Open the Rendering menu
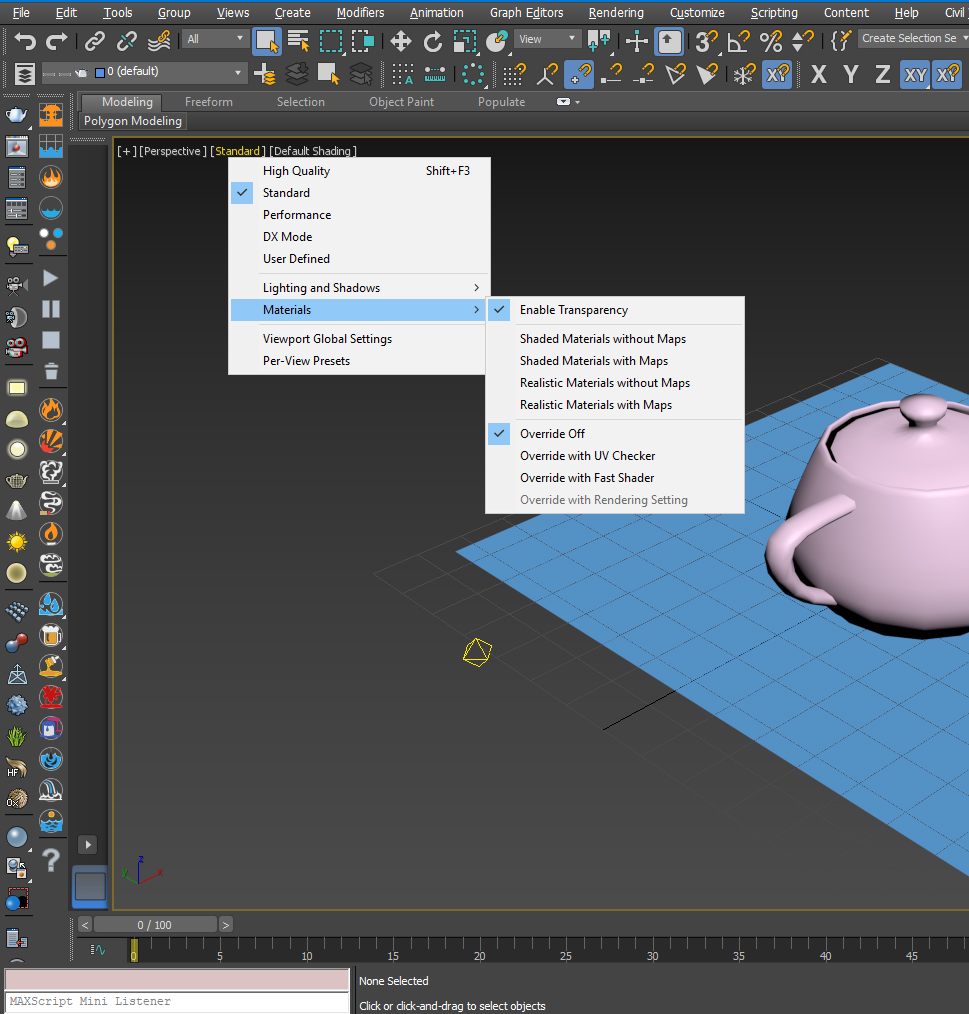This screenshot has height=1014, width=969. point(615,12)
